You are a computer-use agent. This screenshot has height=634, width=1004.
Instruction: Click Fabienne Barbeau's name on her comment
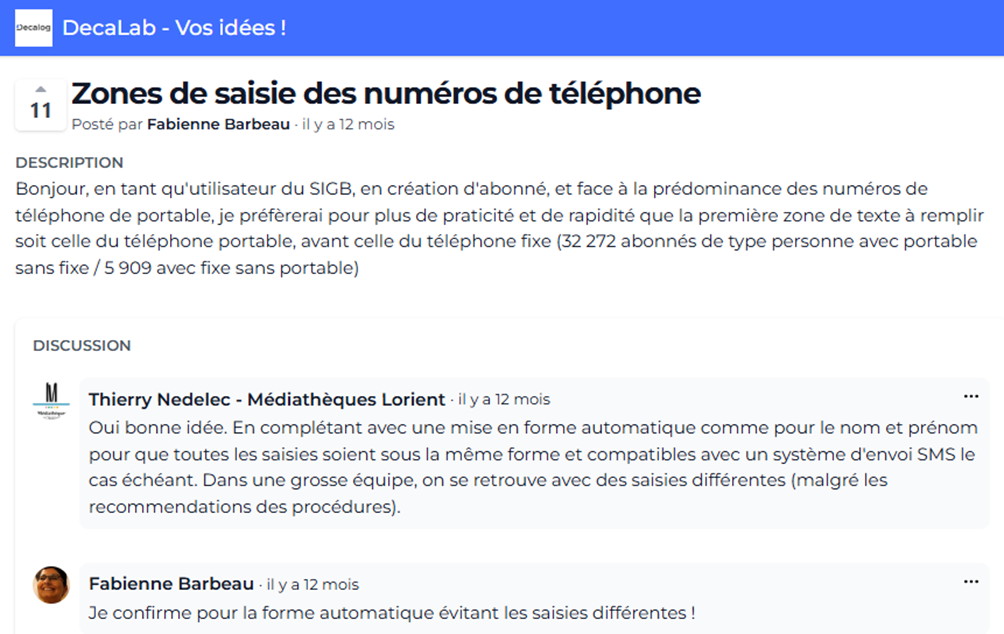pos(171,584)
